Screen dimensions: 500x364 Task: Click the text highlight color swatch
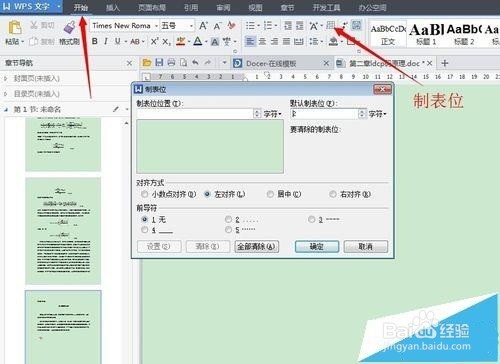pos(180,41)
